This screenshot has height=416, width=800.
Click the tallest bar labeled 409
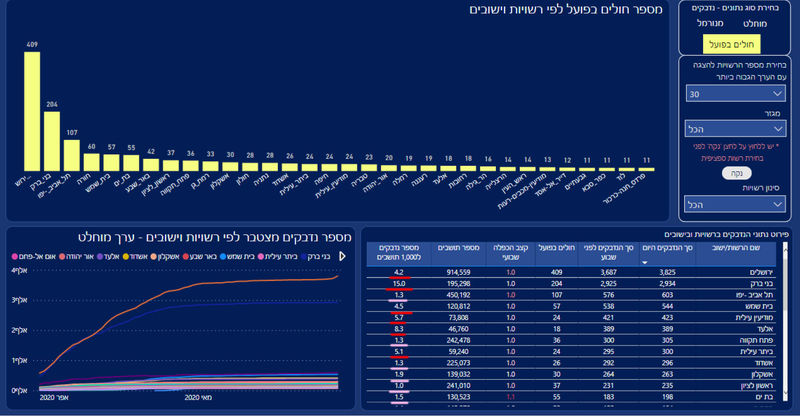tap(32, 111)
